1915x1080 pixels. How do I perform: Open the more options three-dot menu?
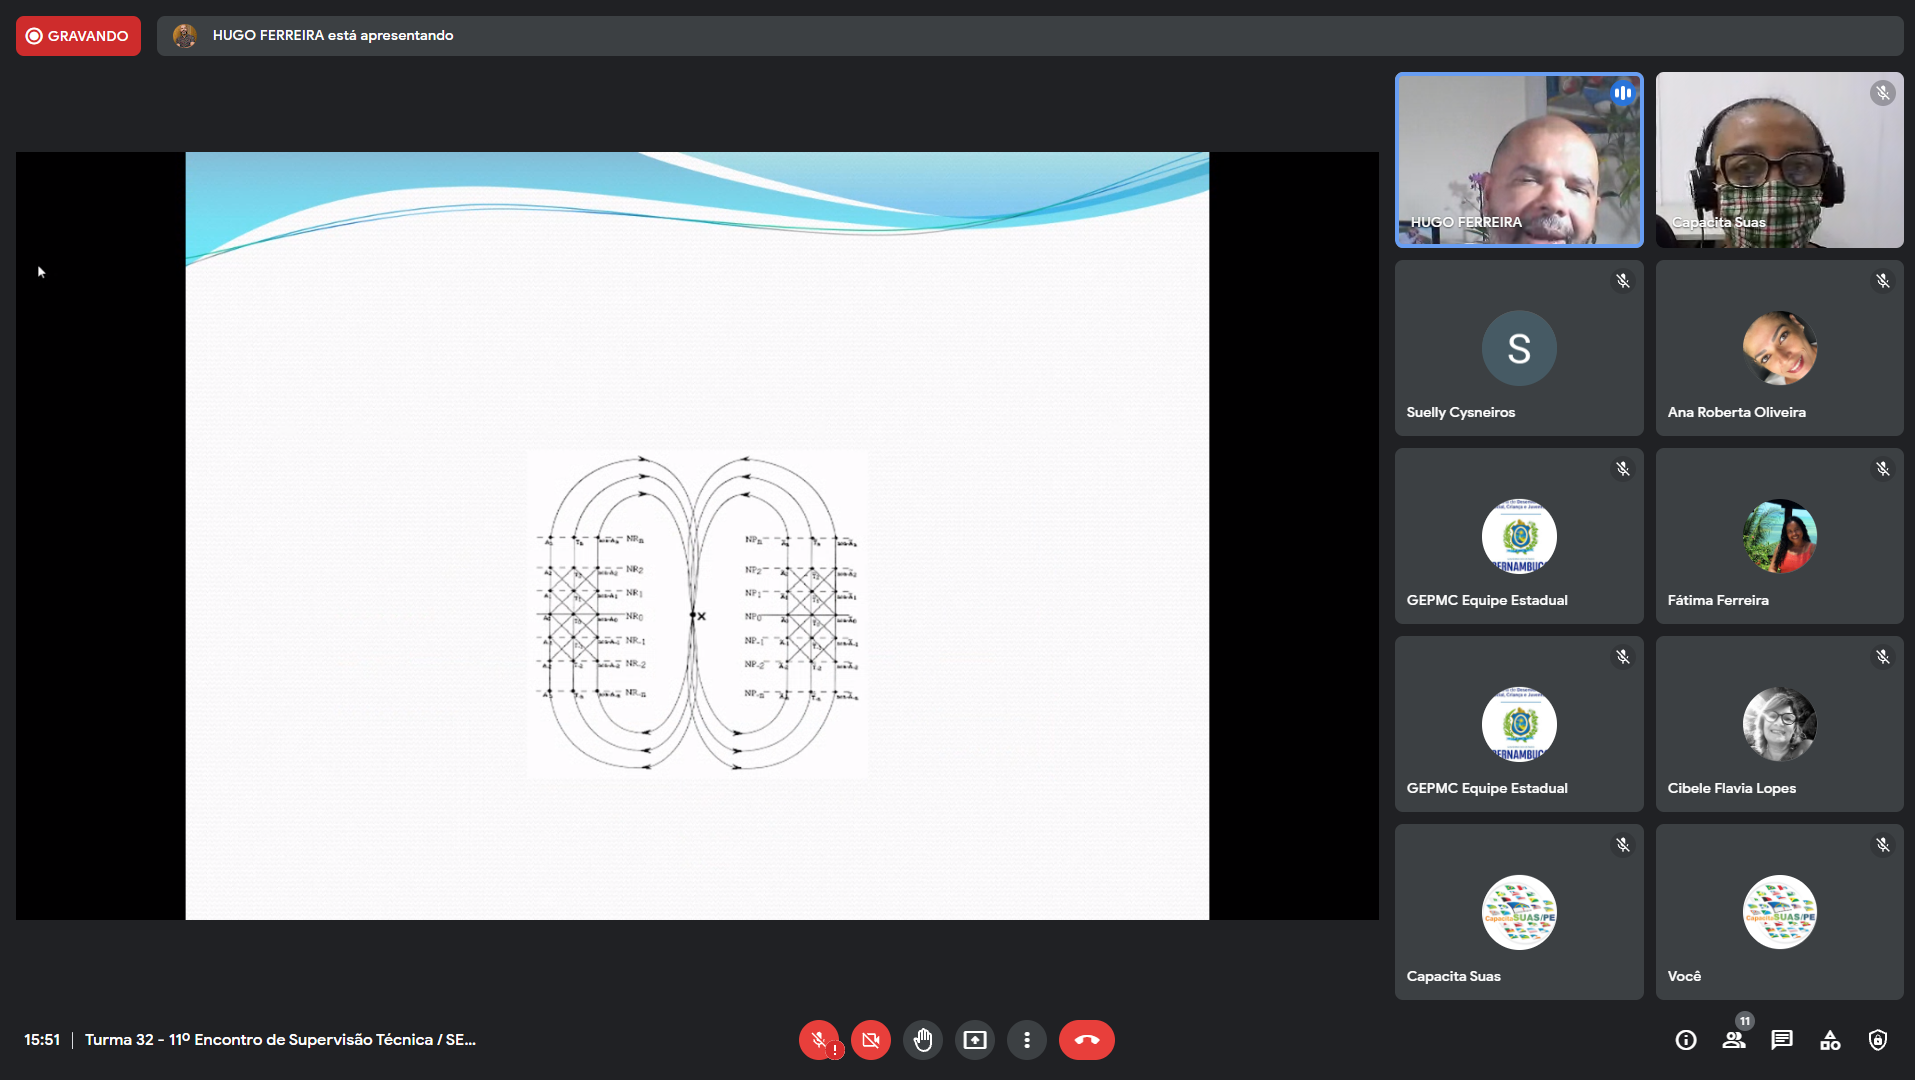1027,1040
